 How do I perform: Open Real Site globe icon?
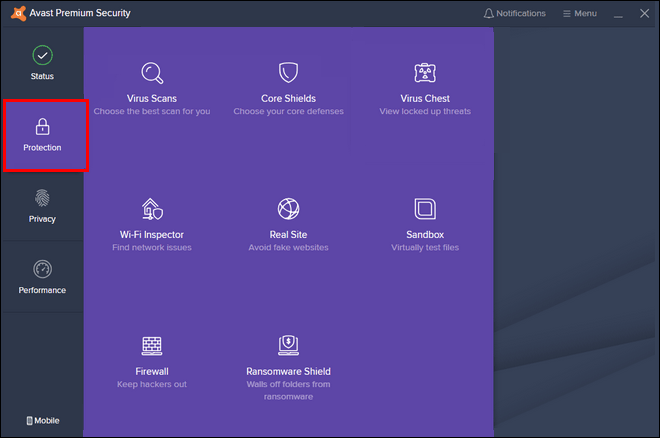coord(288,209)
